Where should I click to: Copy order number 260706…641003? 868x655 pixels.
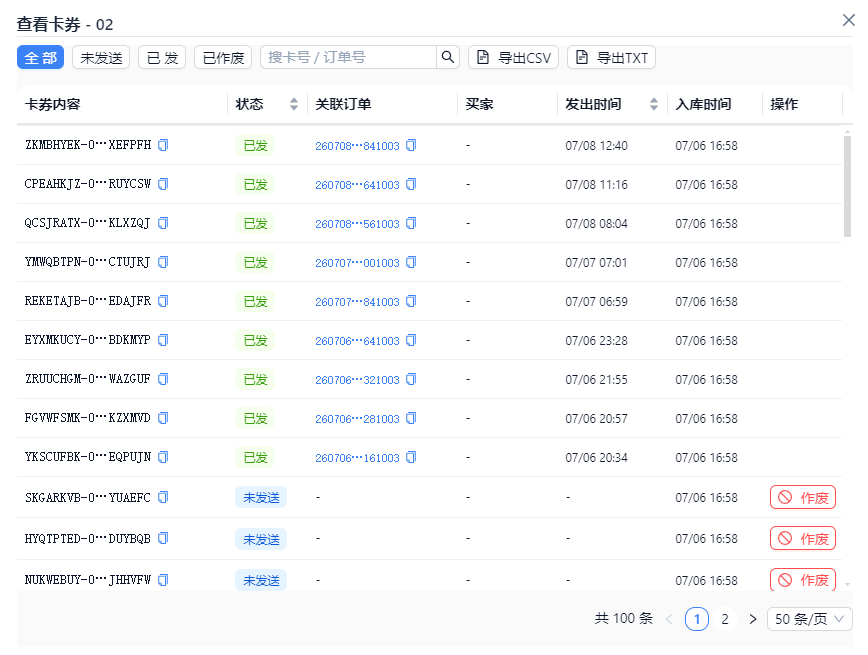coord(411,340)
